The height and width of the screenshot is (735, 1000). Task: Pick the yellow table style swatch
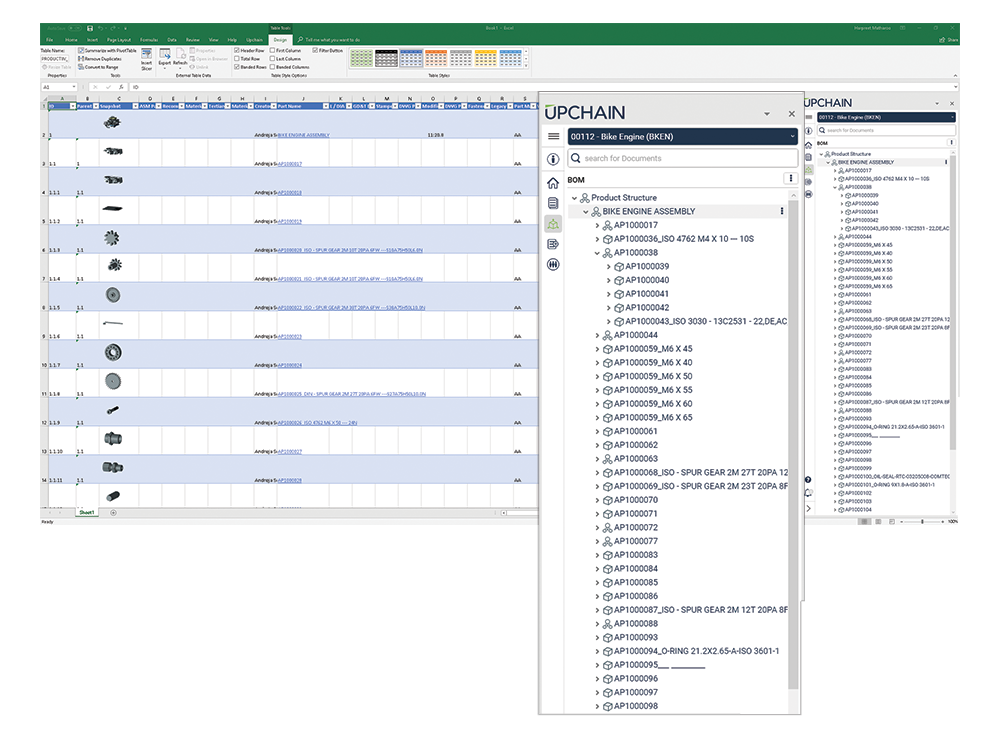[485, 59]
